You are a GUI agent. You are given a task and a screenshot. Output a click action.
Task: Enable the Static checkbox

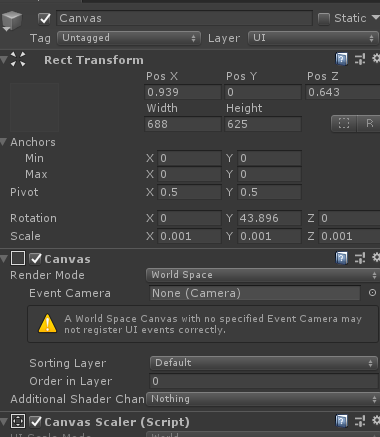(x=324, y=19)
